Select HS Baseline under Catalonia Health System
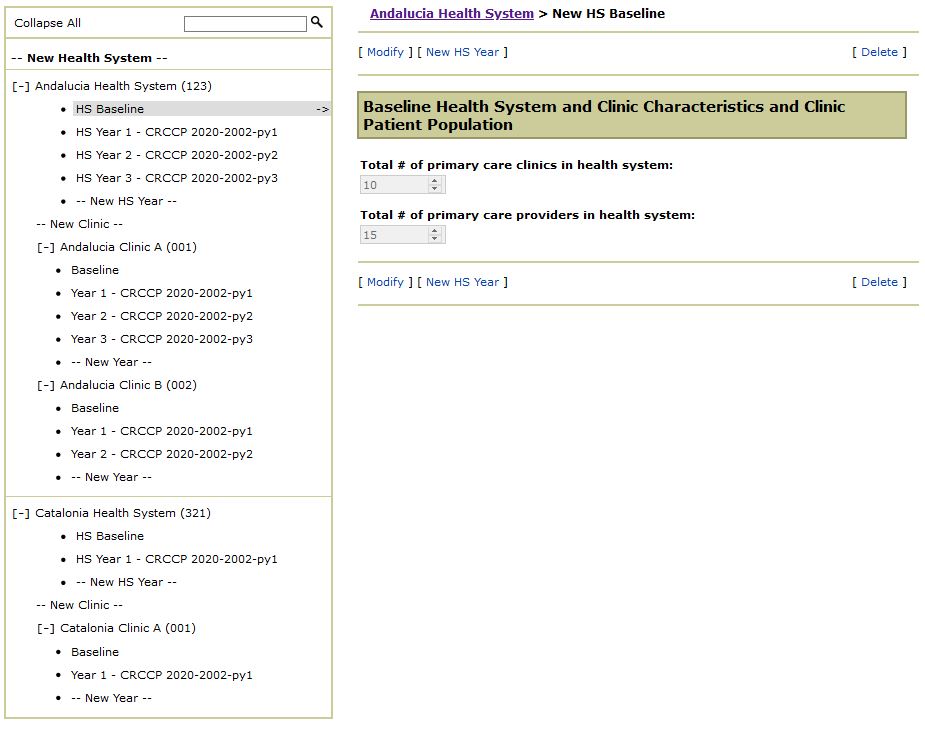 pos(110,536)
